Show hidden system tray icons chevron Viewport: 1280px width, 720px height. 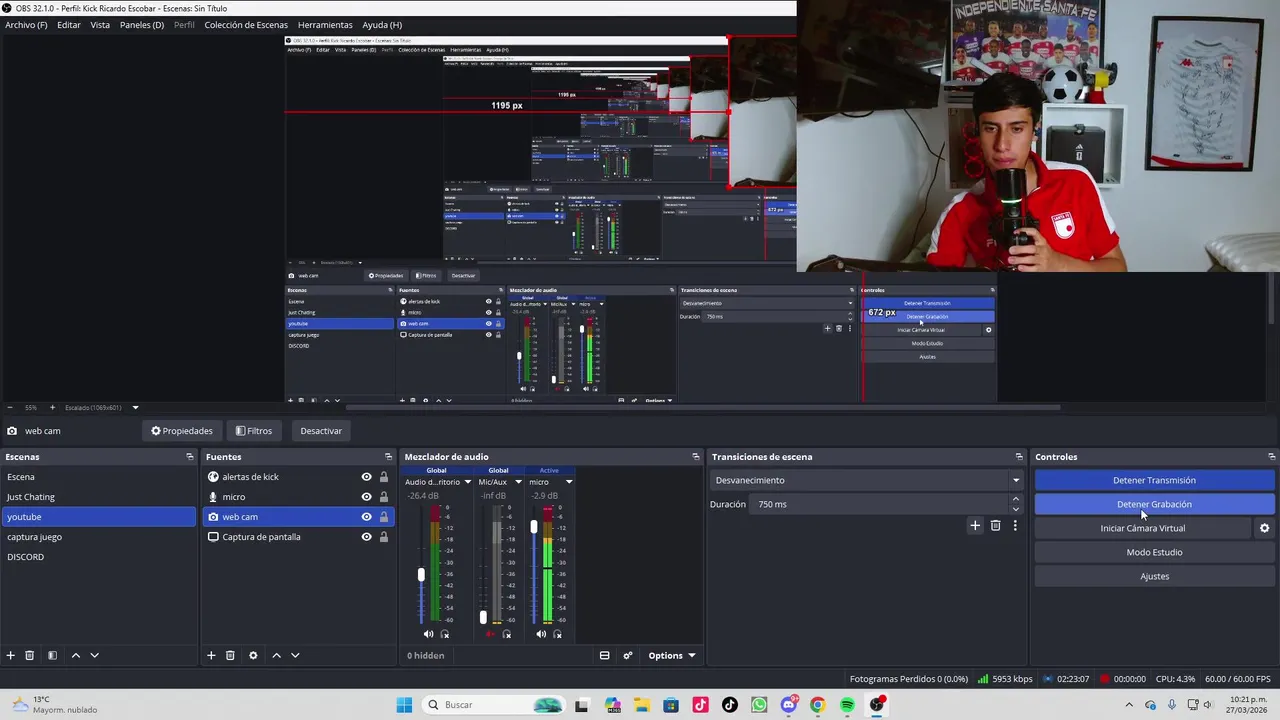tap(1129, 705)
